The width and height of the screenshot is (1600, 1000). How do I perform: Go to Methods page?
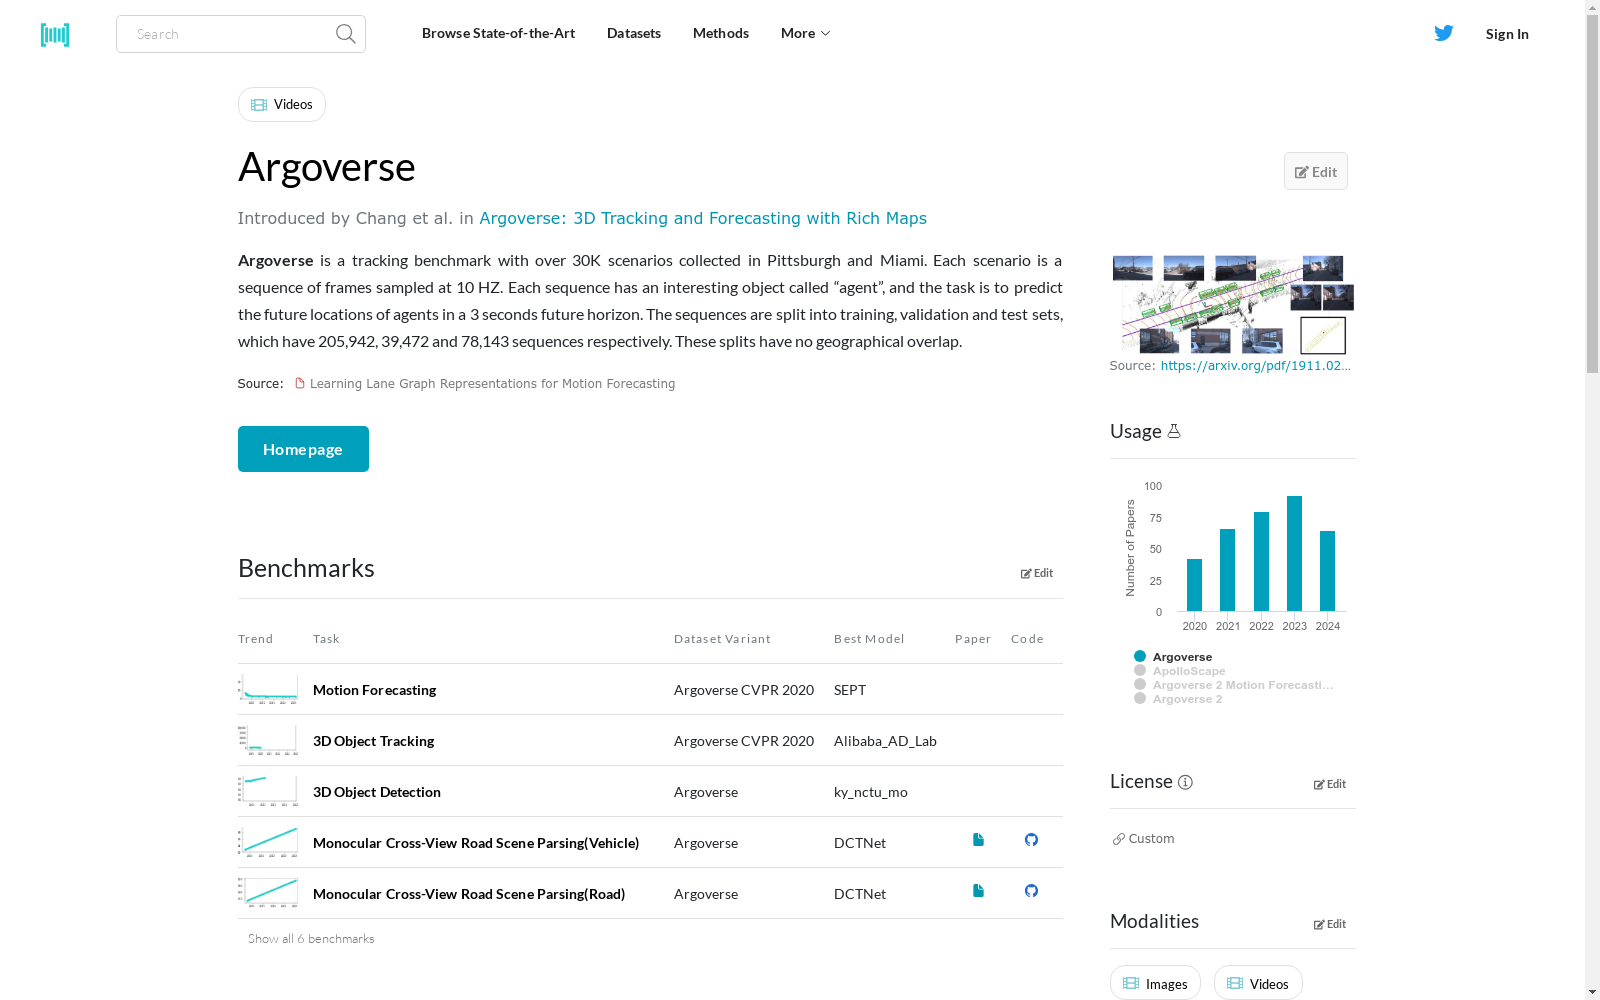click(x=721, y=33)
